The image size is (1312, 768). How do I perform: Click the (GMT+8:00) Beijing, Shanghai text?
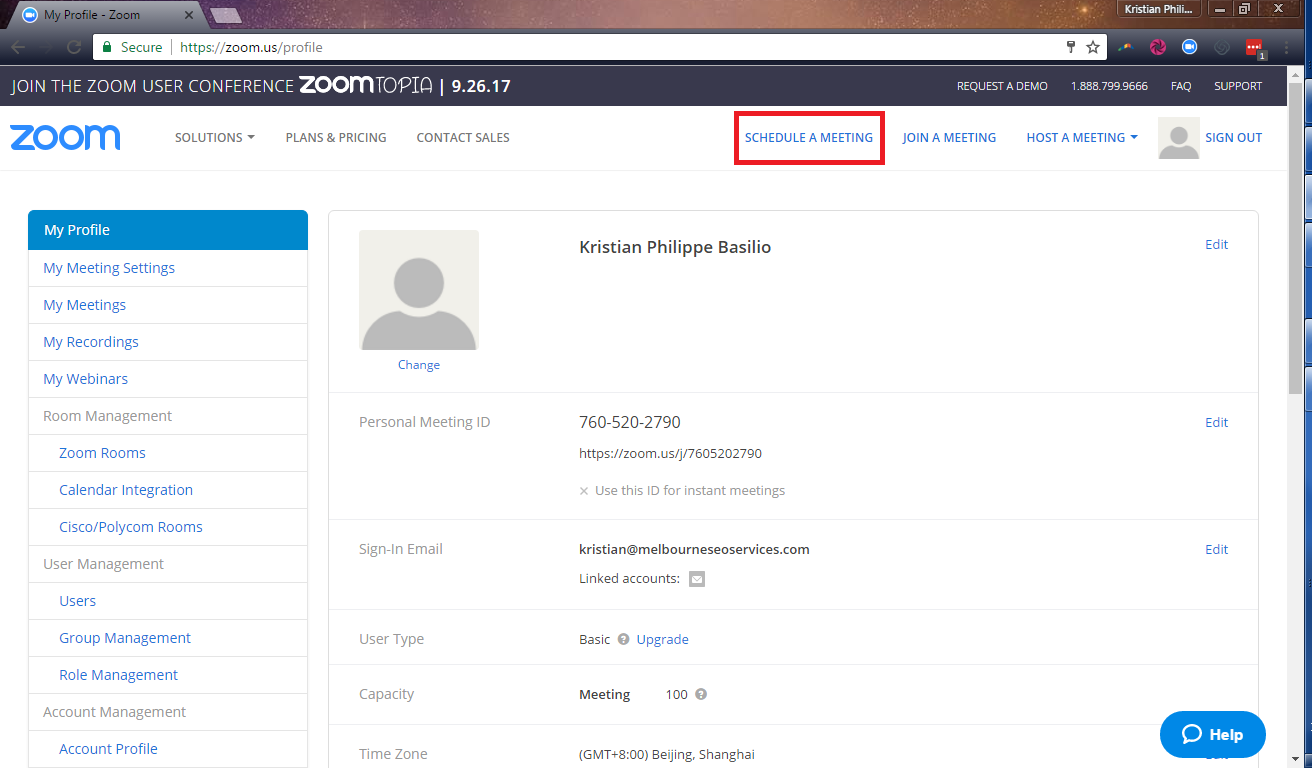click(667, 755)
